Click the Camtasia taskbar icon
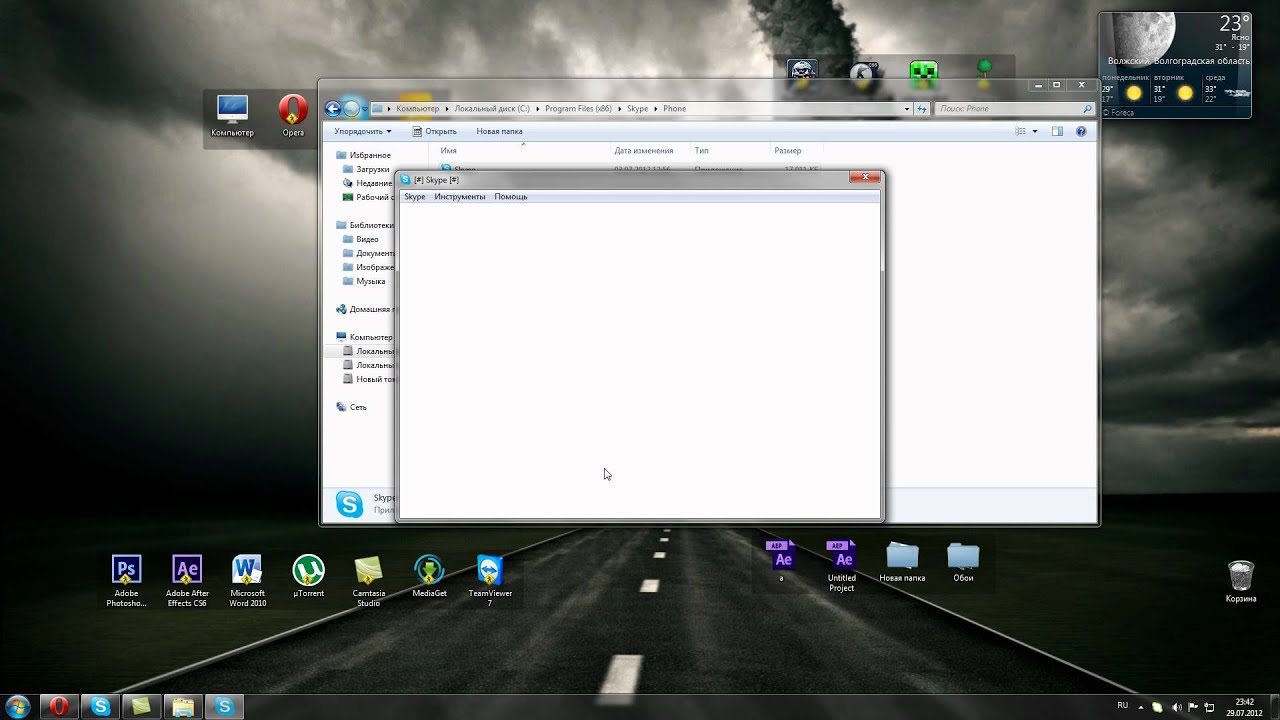 [142, 707]
